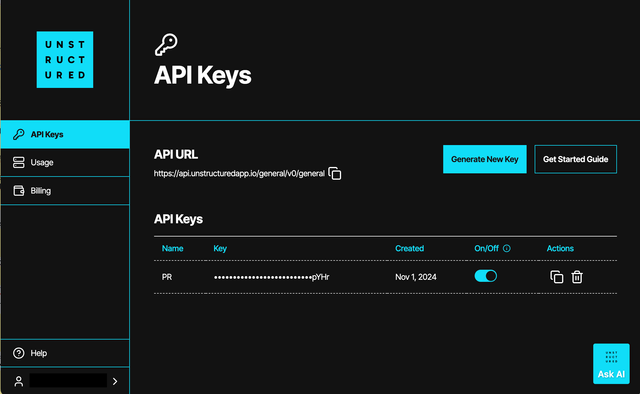Copy the PR key using copy icon
Viewport: 640px width, 394px height.
coord(557,277)
